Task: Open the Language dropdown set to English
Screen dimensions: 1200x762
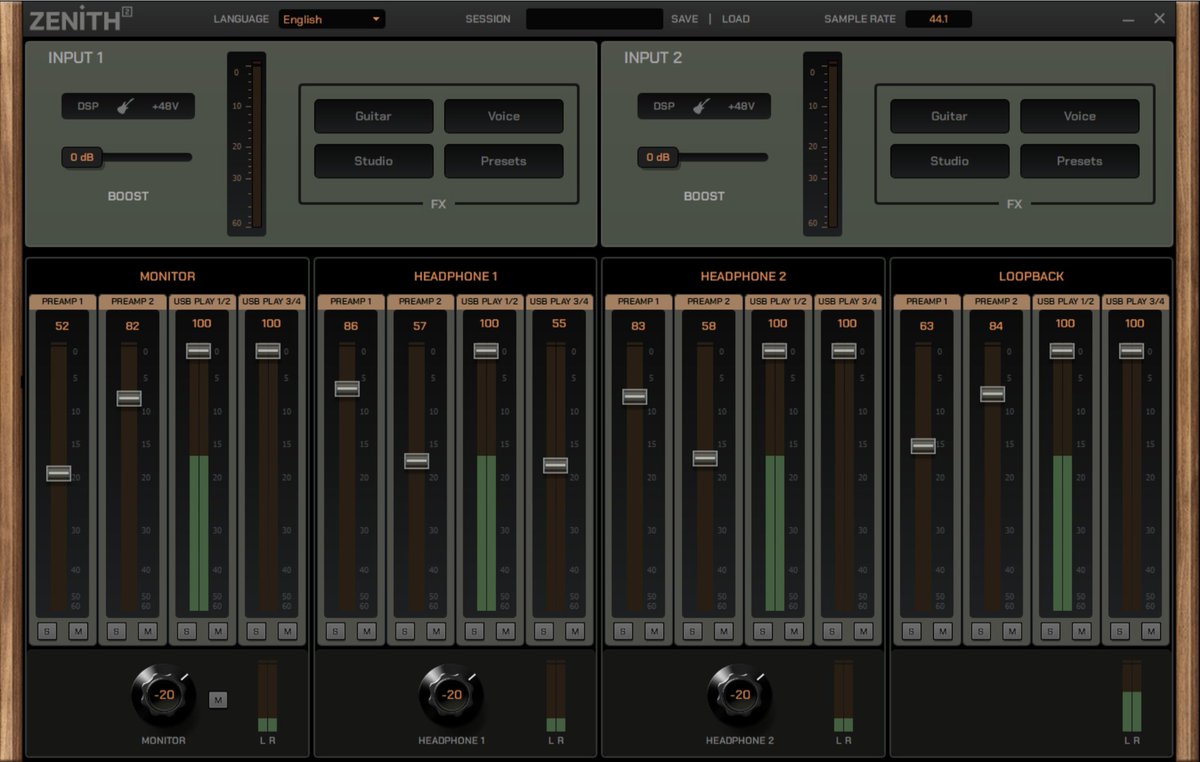Action: click(332, 19)
